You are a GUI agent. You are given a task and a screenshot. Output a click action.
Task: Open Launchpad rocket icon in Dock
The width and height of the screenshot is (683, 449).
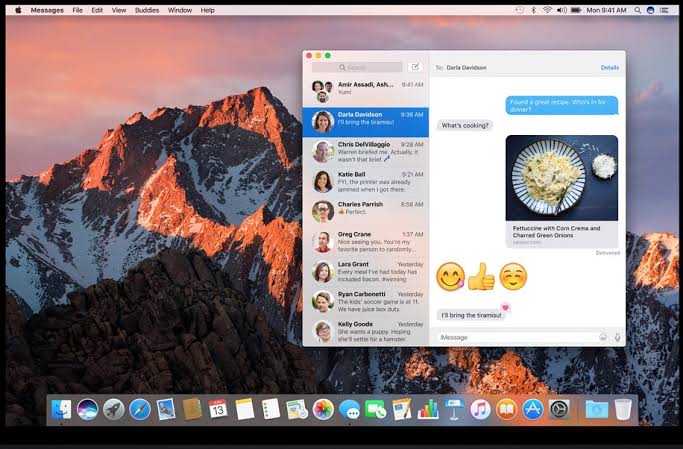pos(114,409)
